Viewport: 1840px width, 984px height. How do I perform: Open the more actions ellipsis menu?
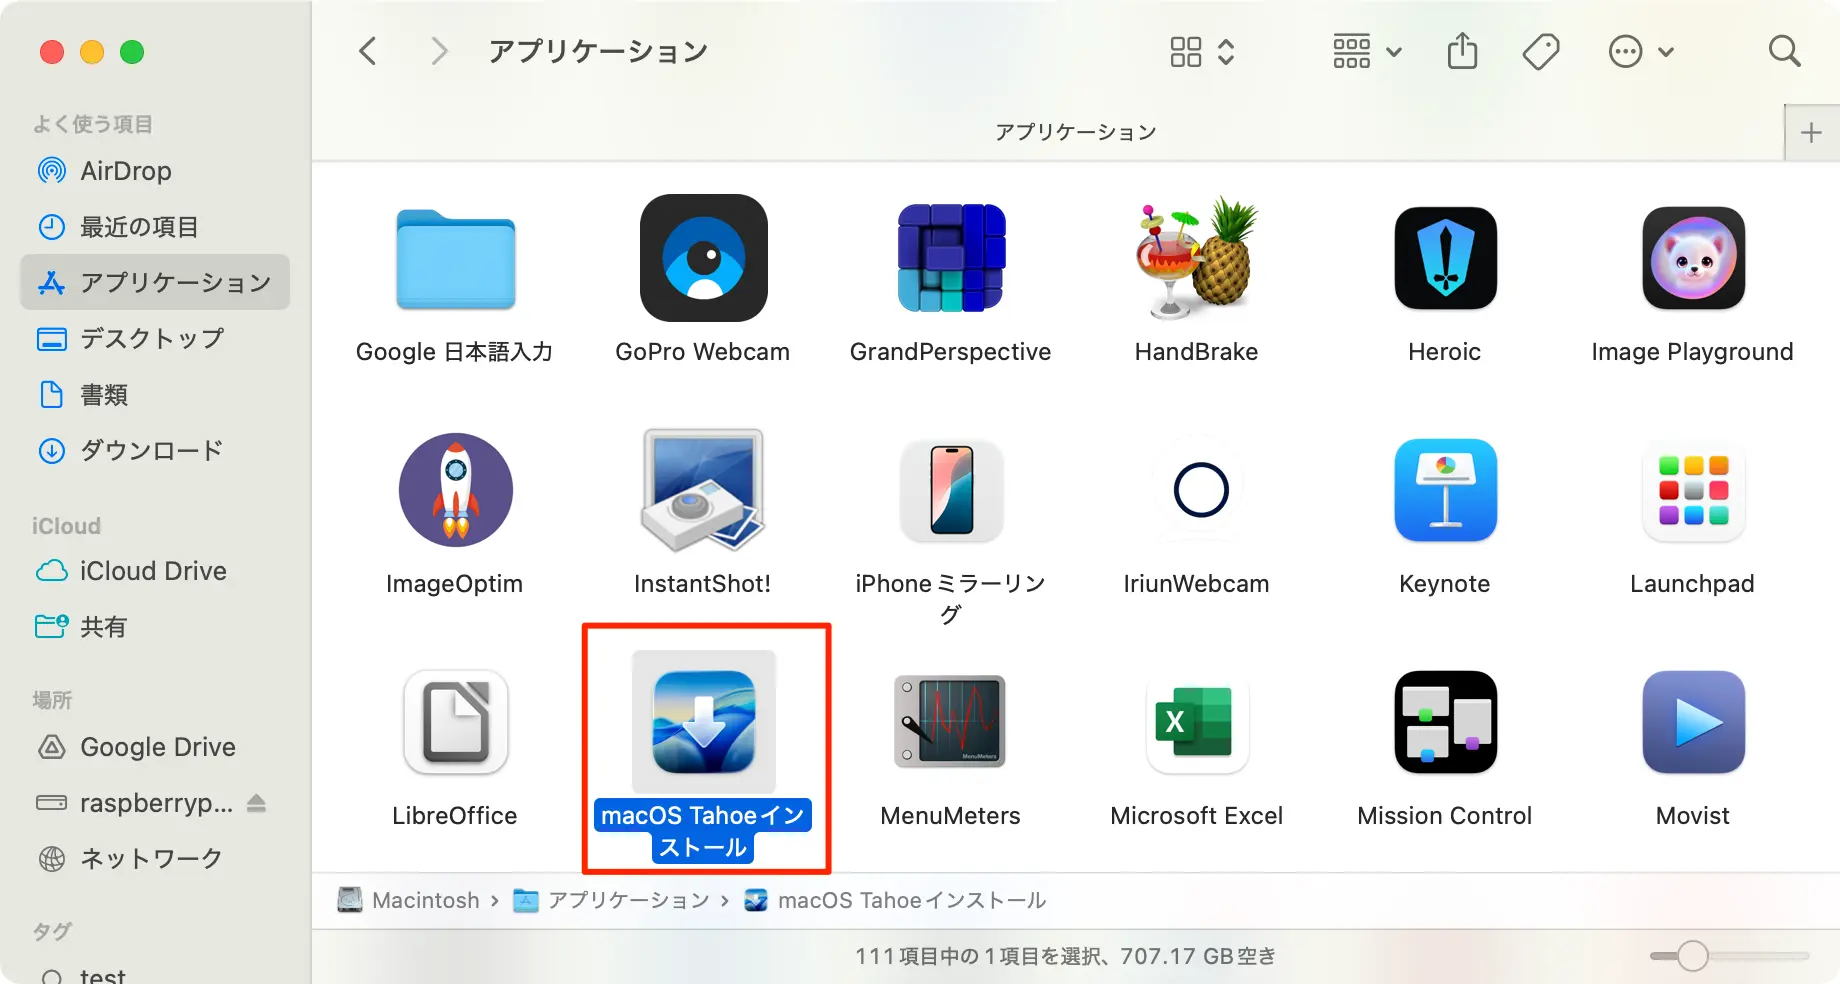[1640, 51]
